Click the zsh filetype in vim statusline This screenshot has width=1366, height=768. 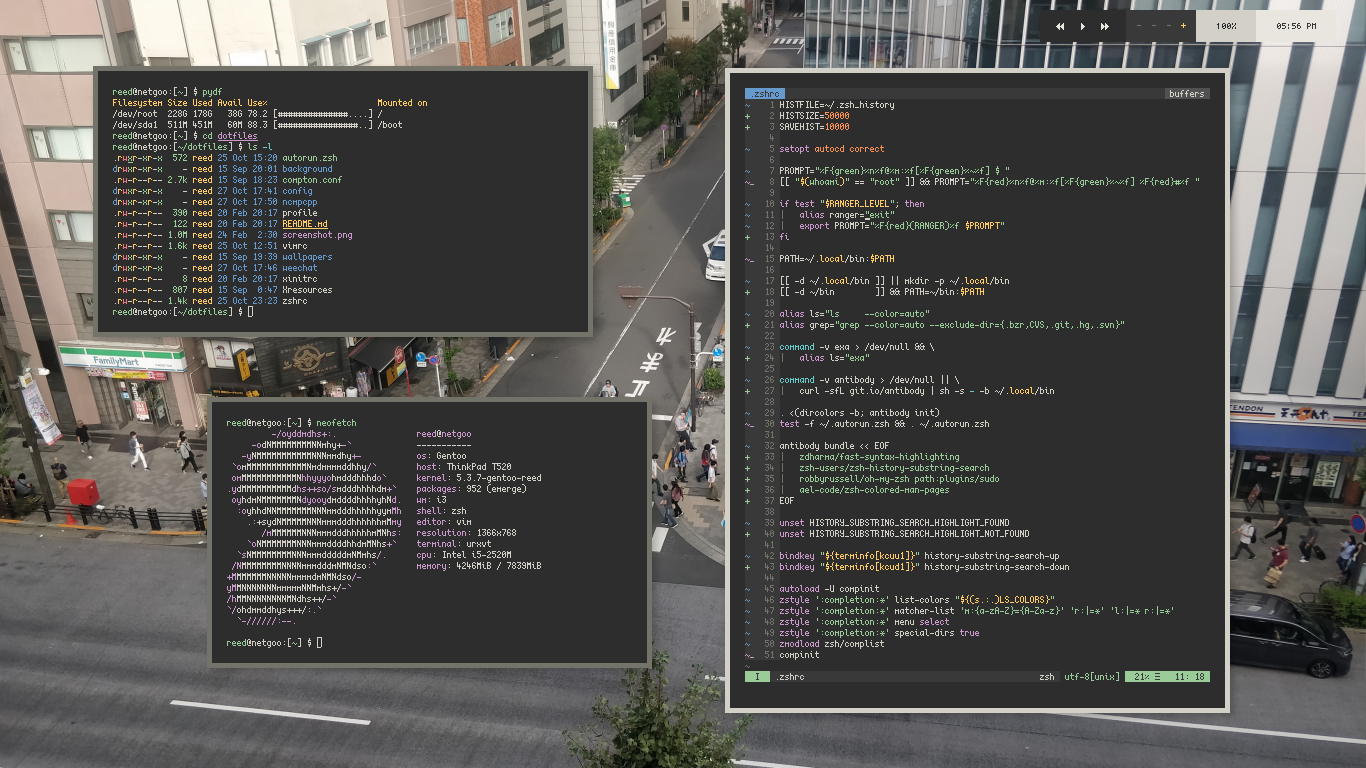[1047, 677]
